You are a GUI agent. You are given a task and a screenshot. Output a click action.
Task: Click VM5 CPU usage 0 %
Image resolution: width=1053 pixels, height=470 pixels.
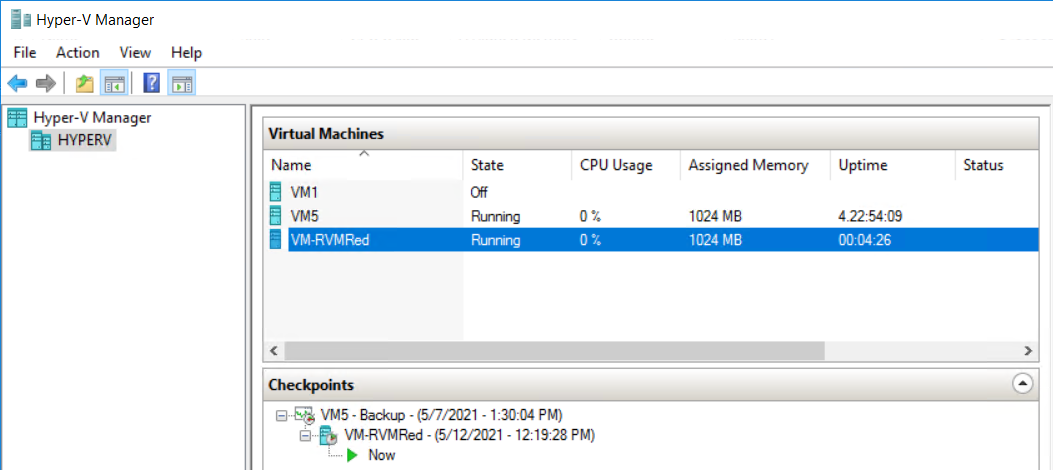[590, 217]
